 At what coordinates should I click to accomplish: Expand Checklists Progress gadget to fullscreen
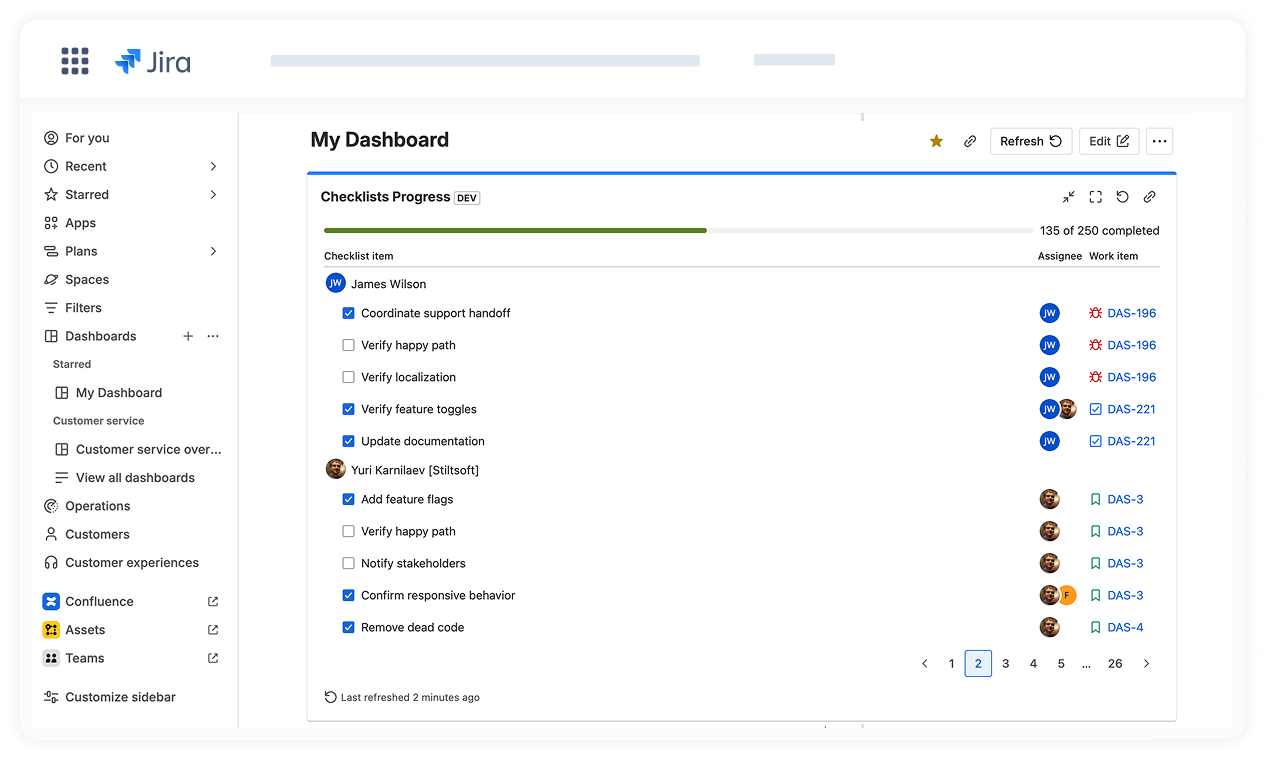(x=1095, y=197)
